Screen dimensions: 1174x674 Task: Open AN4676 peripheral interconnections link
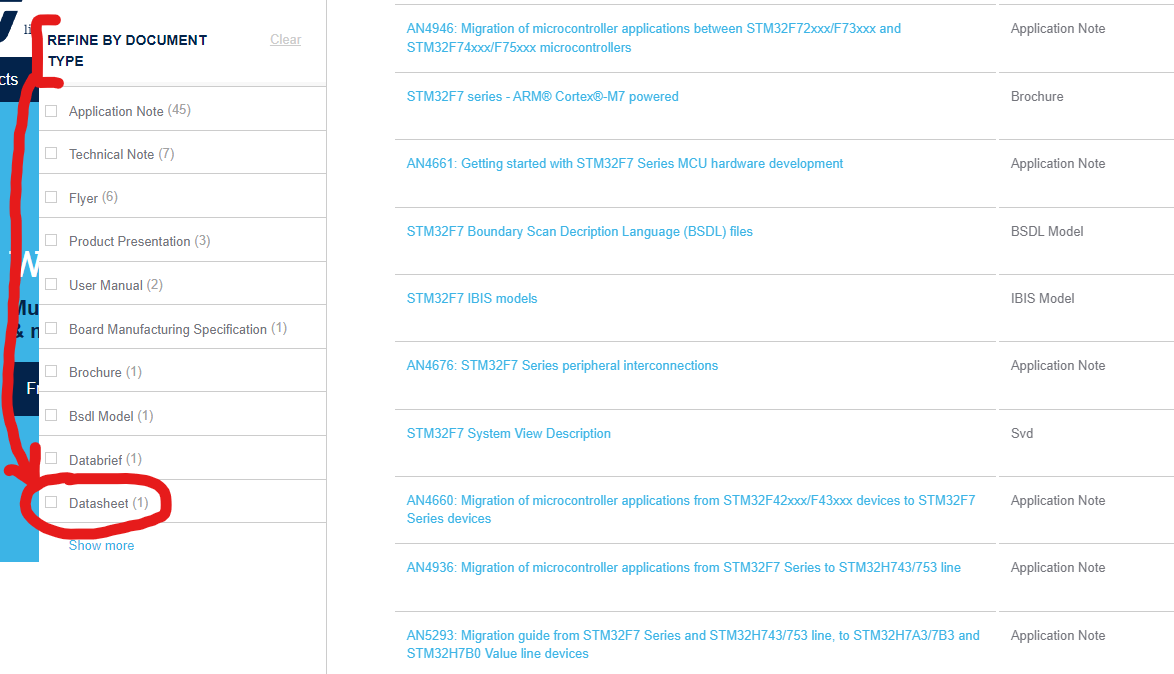pos(562,365)
